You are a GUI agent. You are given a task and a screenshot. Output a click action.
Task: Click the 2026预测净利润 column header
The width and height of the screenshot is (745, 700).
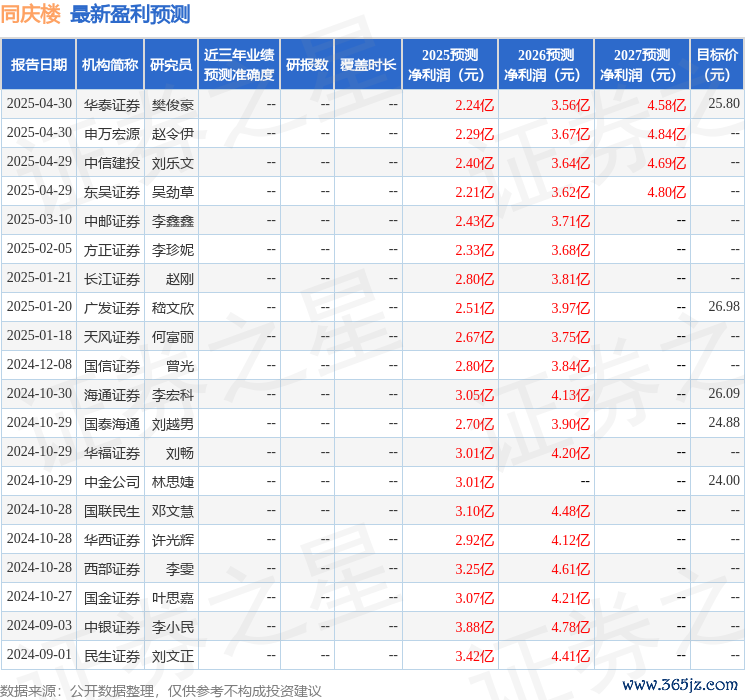546,65
